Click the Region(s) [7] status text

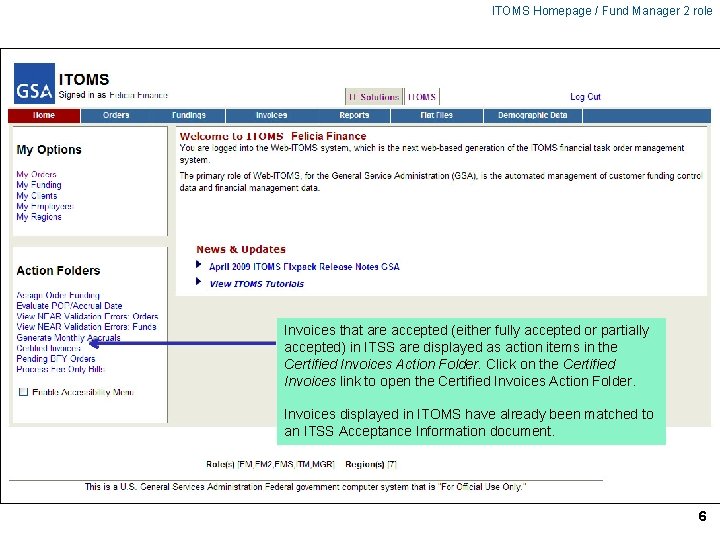pyautogui.click(x=371, y=464)
